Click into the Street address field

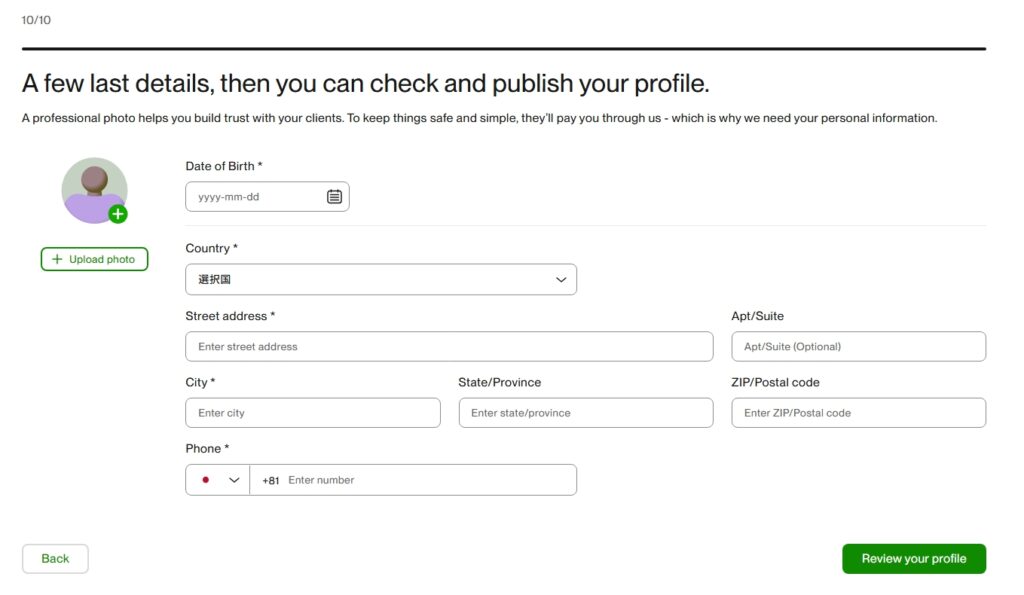tap(448, 347)
